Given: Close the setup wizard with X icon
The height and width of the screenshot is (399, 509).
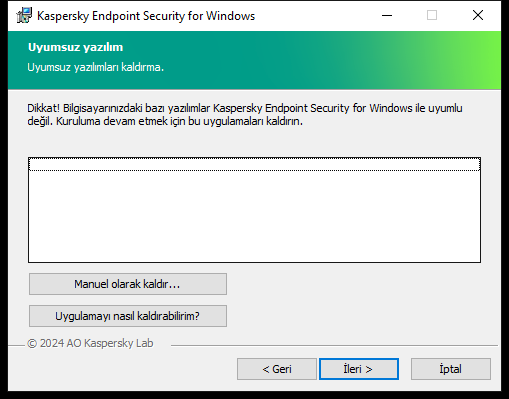Looking at the screenshot, I should (478, 15).
